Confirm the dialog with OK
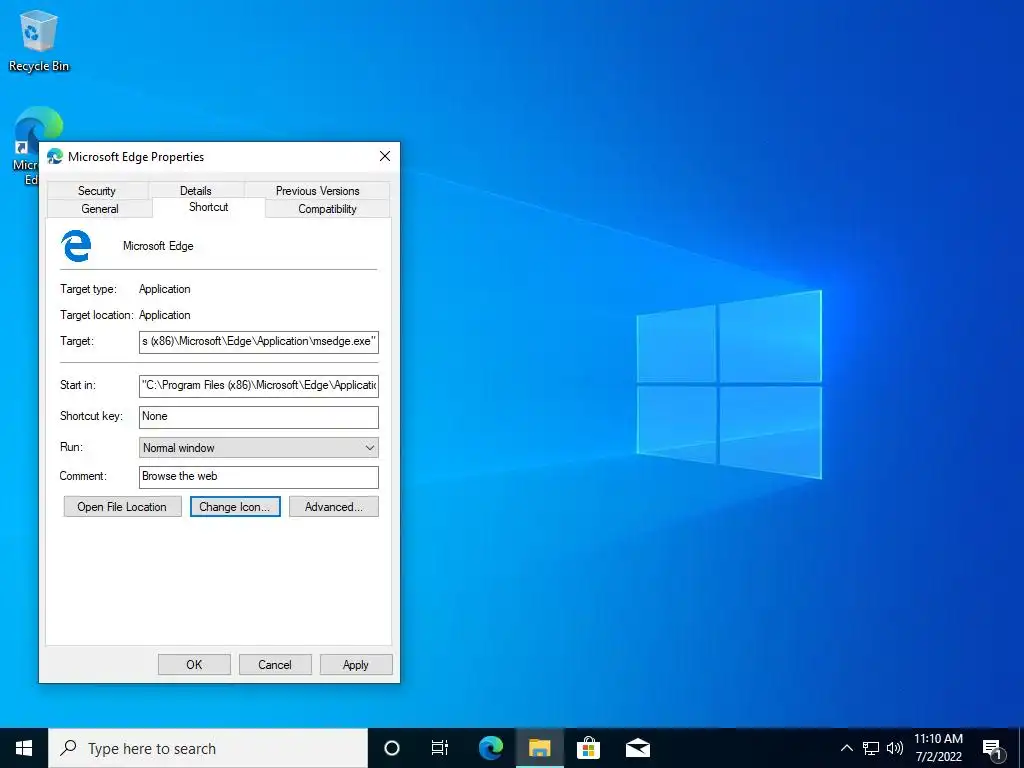1024x768 pixels. point(194,665)
